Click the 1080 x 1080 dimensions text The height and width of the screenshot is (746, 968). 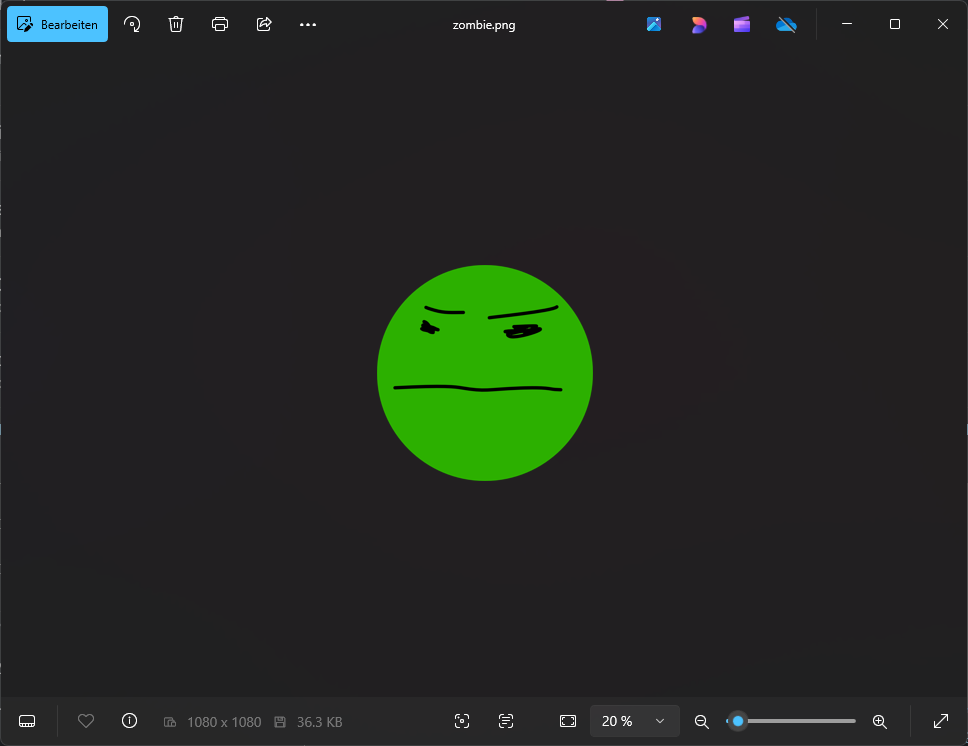pyautogui.click(x=224, y=722)
